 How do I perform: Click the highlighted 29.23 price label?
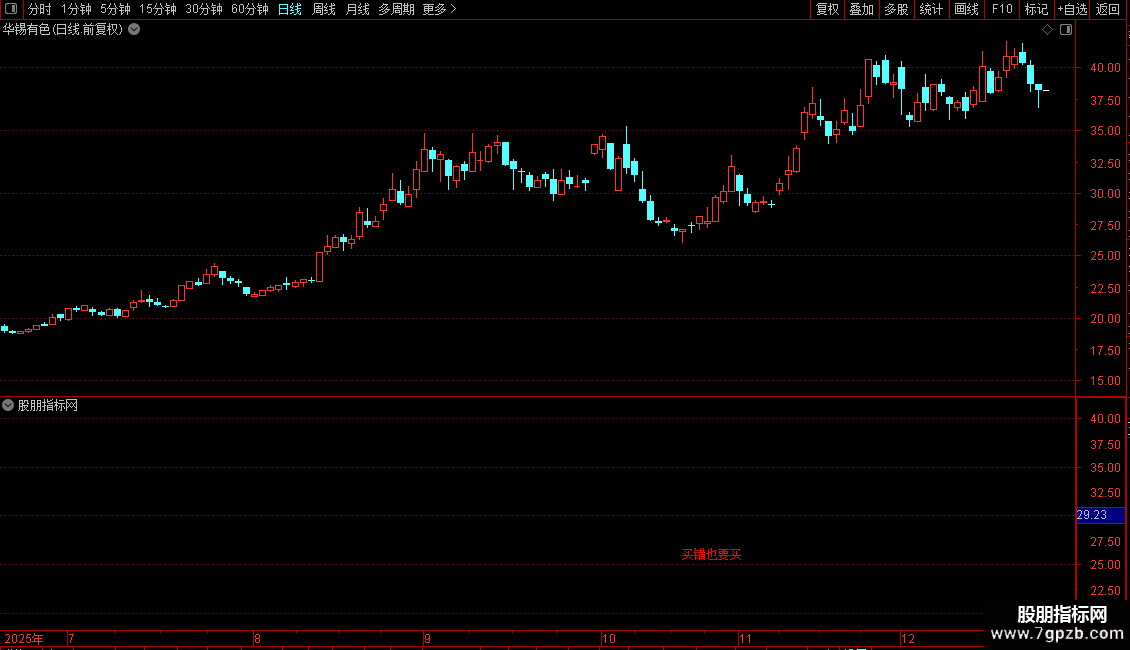(x=1100, y=515)
